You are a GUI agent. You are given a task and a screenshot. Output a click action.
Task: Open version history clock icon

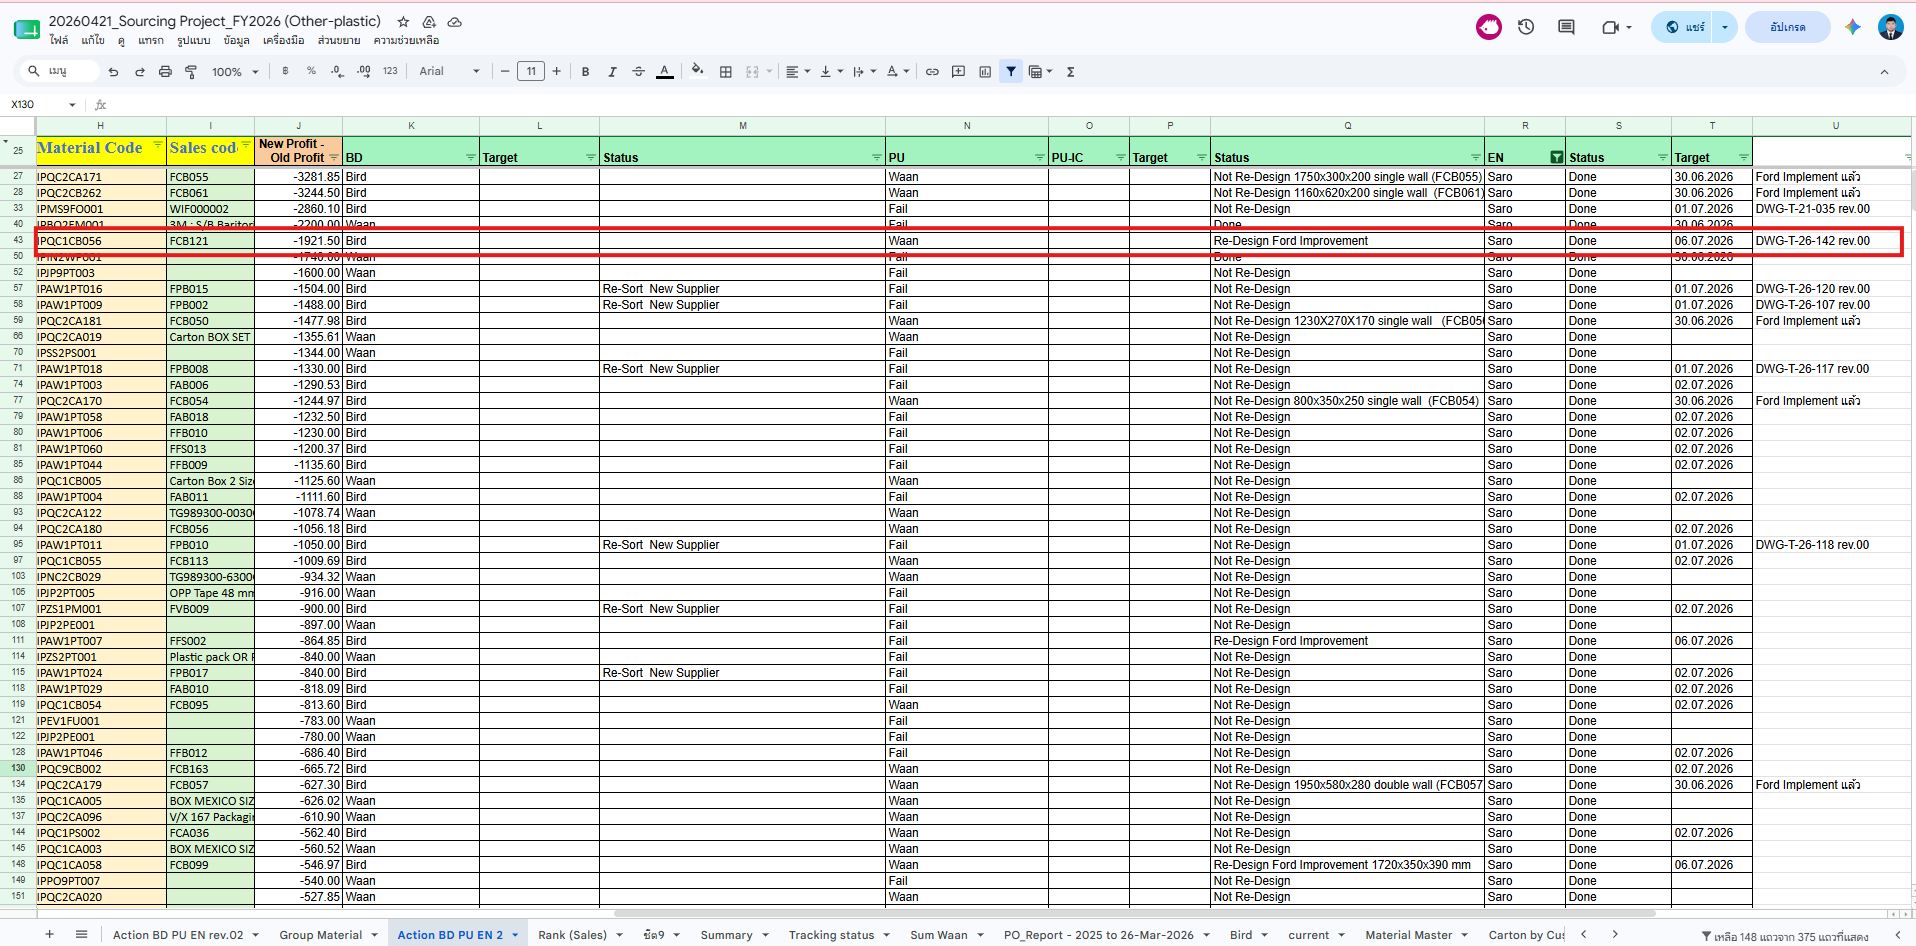click(x=1526, y=27)
